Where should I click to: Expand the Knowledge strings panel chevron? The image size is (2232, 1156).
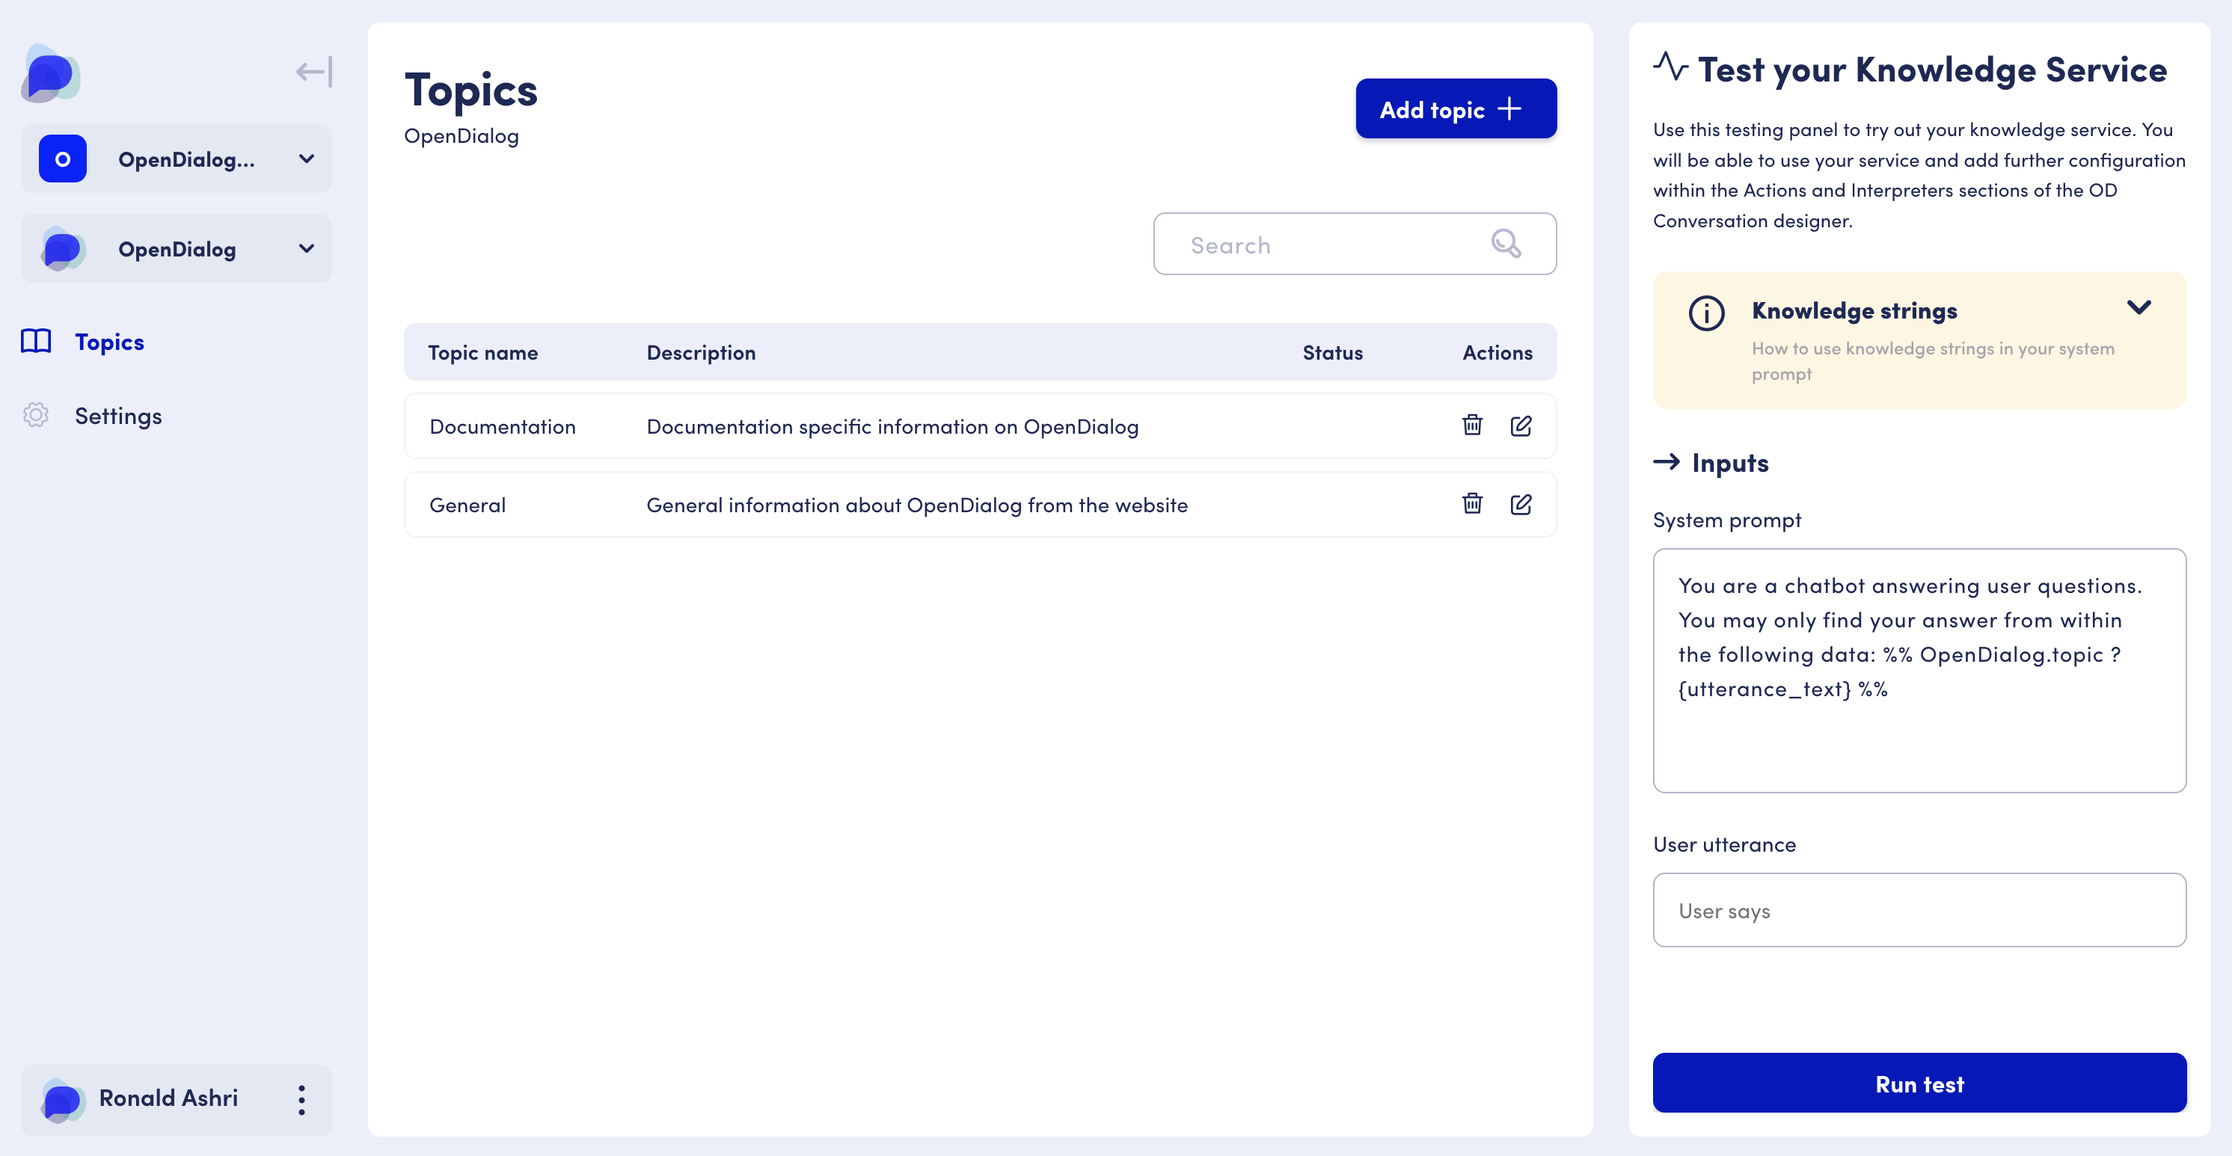coord(2139,307)
